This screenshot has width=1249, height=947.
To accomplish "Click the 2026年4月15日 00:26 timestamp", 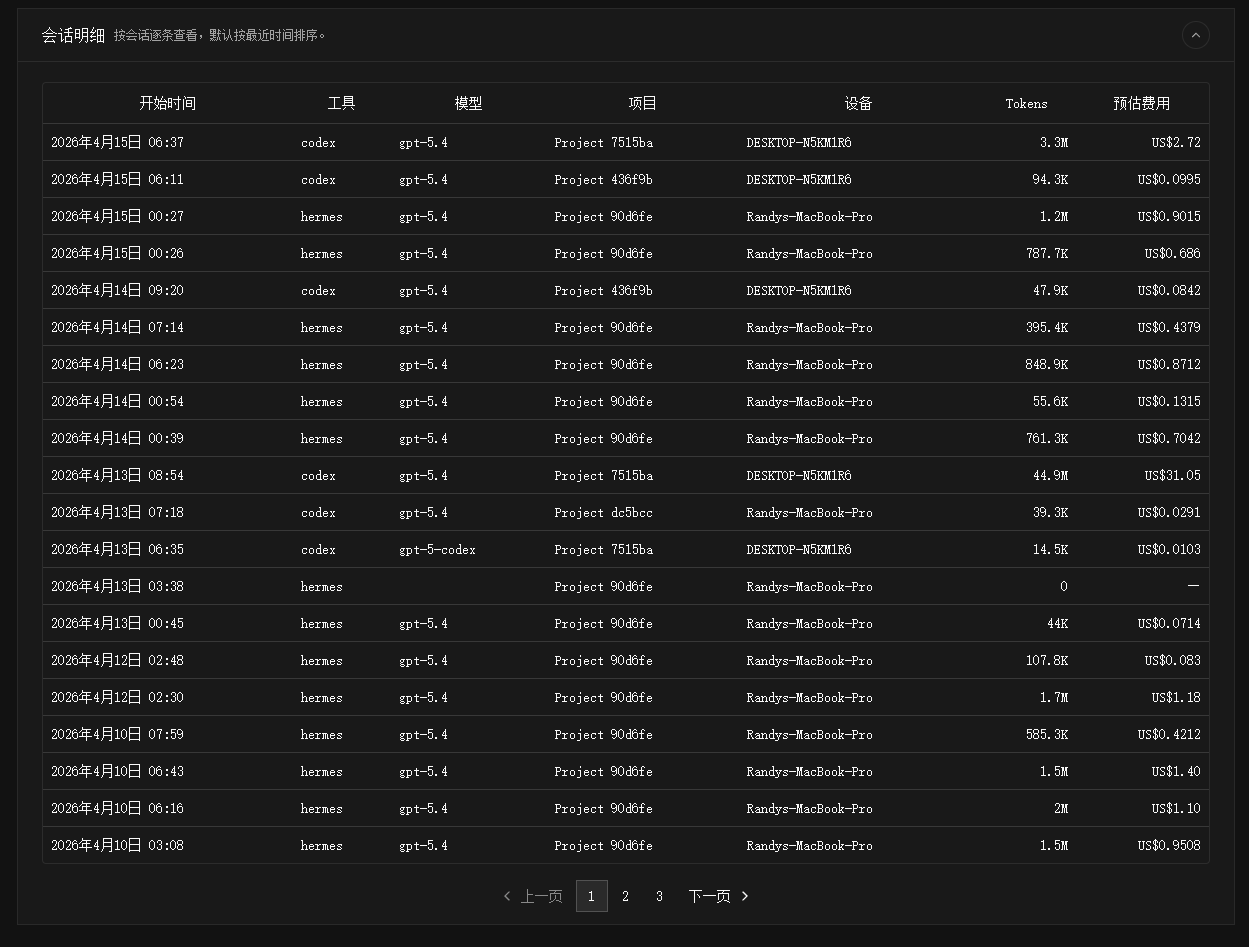I will 117,253.
